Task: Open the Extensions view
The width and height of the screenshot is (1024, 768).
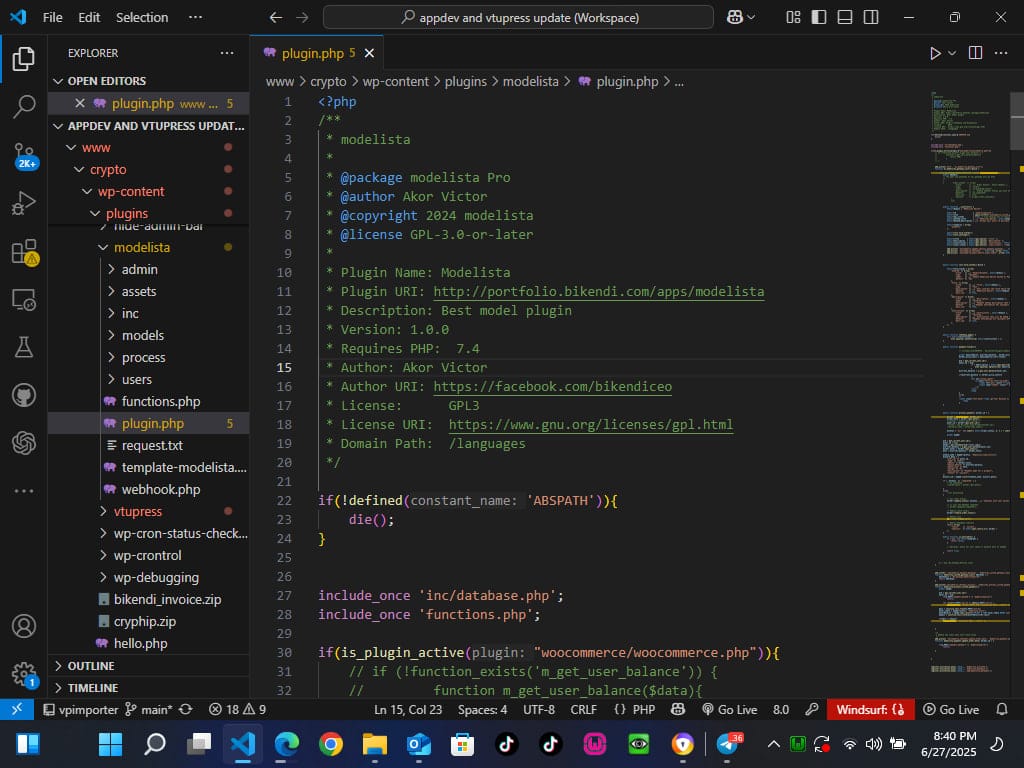Action: click(x=24, y=252)
